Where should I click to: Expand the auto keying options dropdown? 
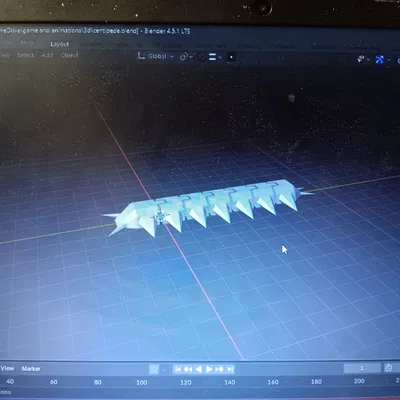164,370
